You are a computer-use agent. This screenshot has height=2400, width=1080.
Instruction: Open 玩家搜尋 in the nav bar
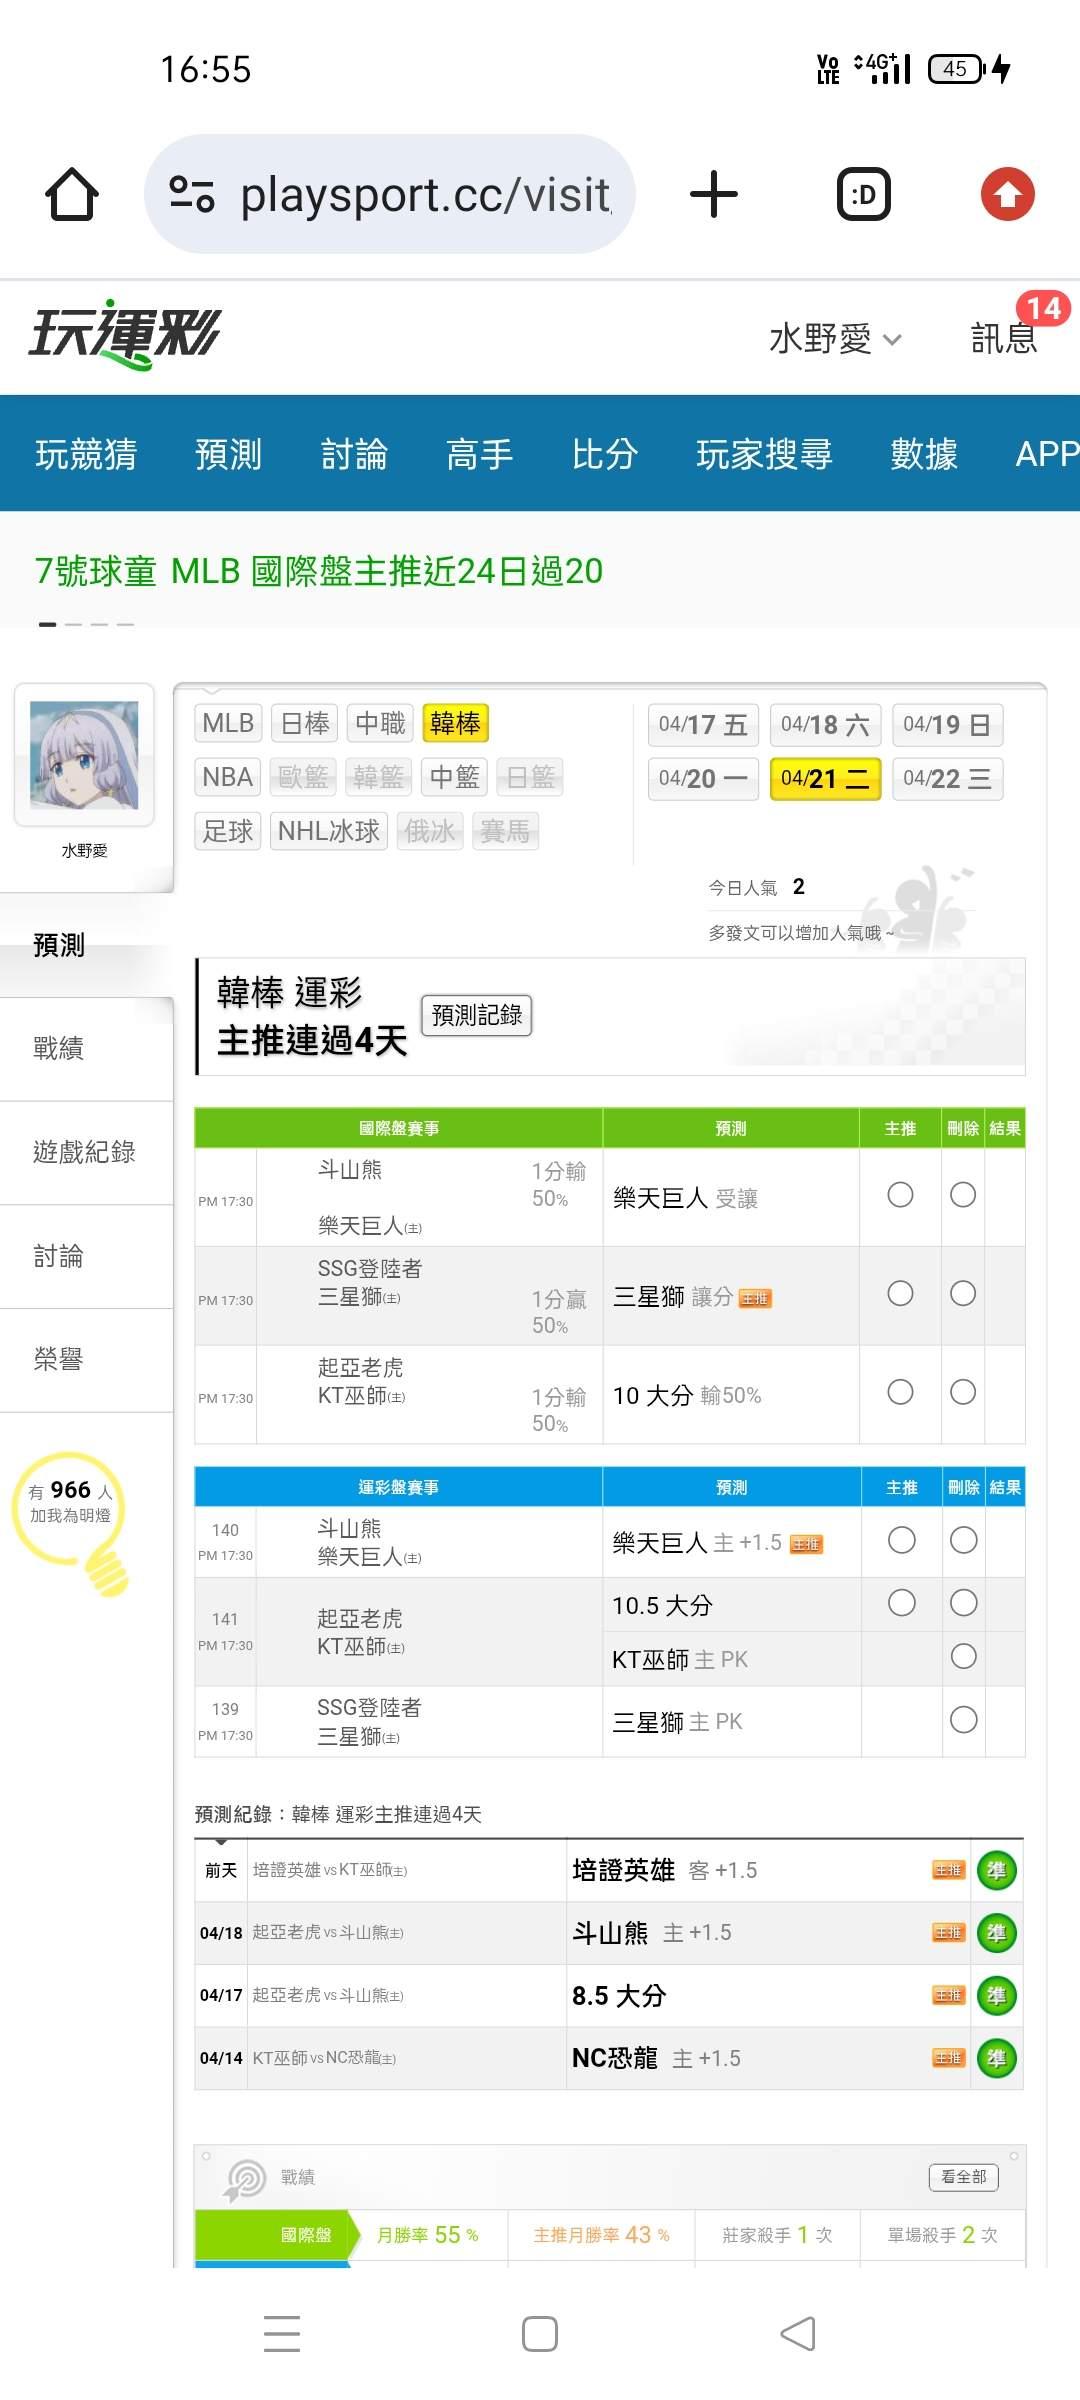[764, 454]
